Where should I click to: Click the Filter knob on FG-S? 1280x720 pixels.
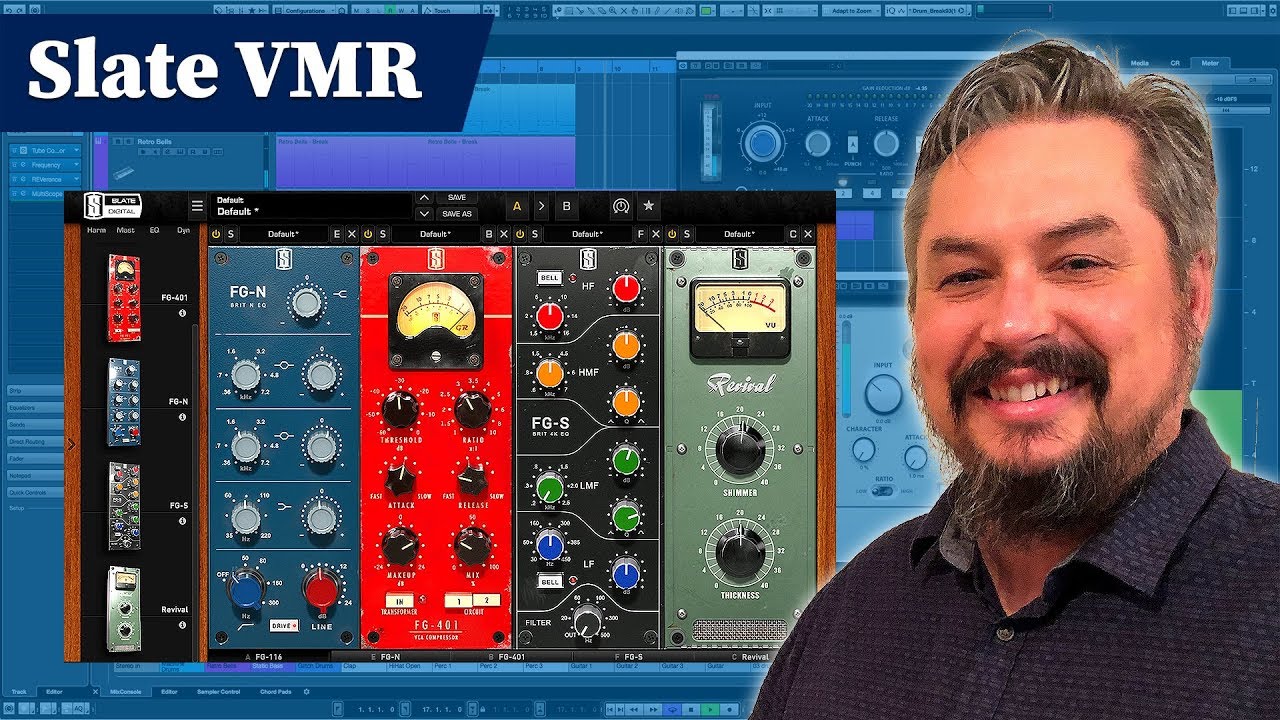click(x=589, y=620)
